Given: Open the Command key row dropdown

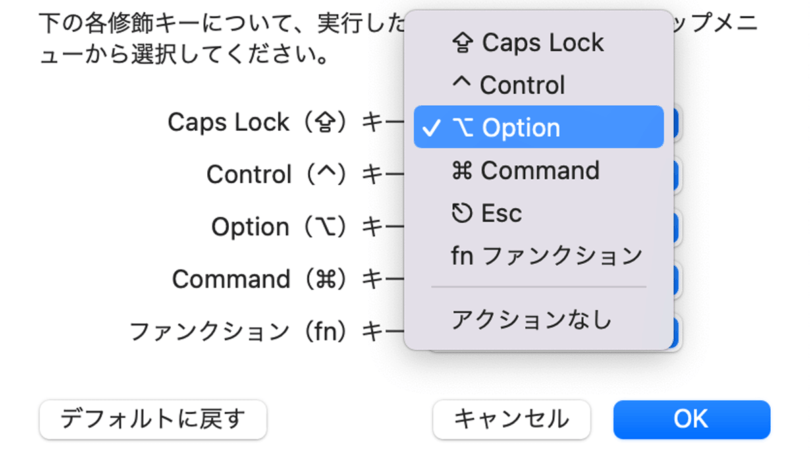Looking at the screenshot, I should 675,279.
